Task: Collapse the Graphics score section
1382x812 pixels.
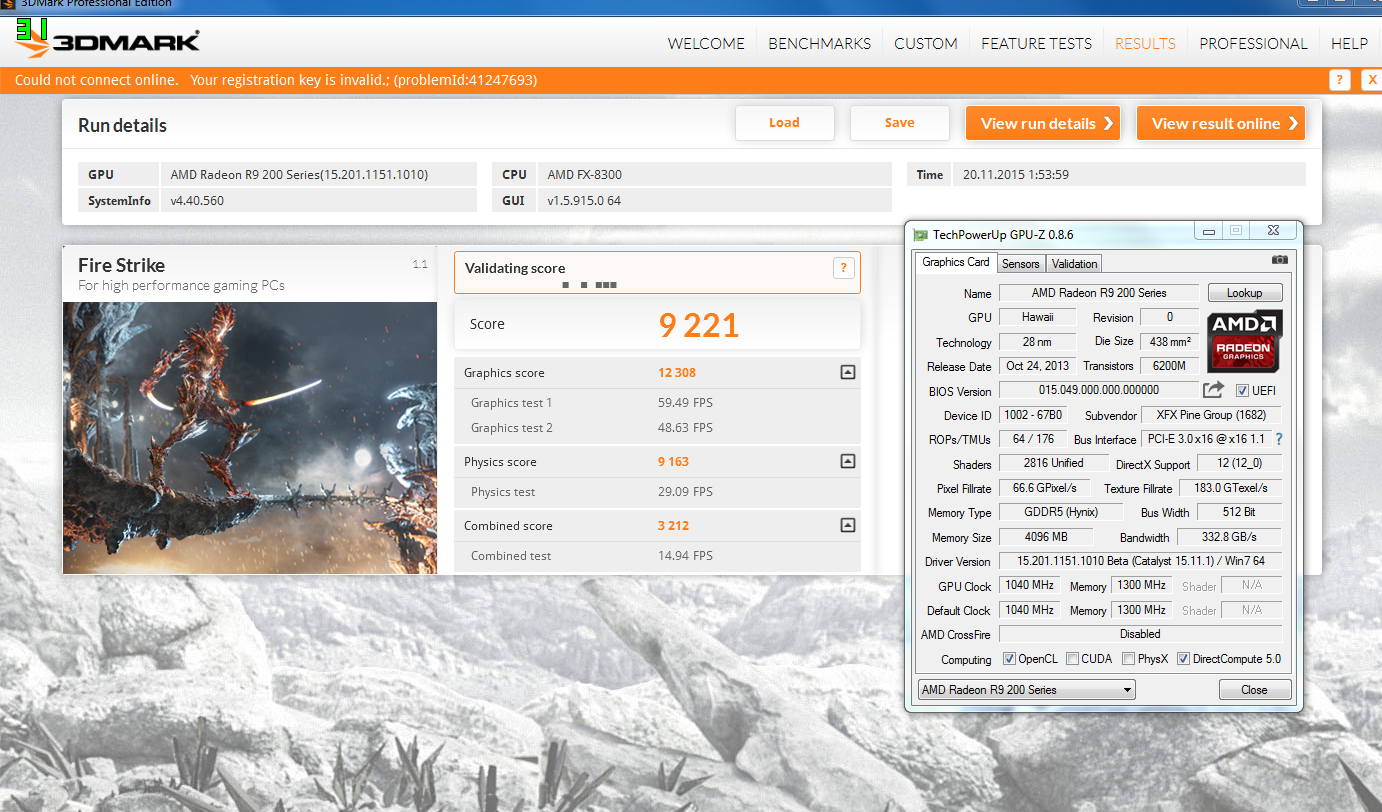Action: click(x=847, y=373)
